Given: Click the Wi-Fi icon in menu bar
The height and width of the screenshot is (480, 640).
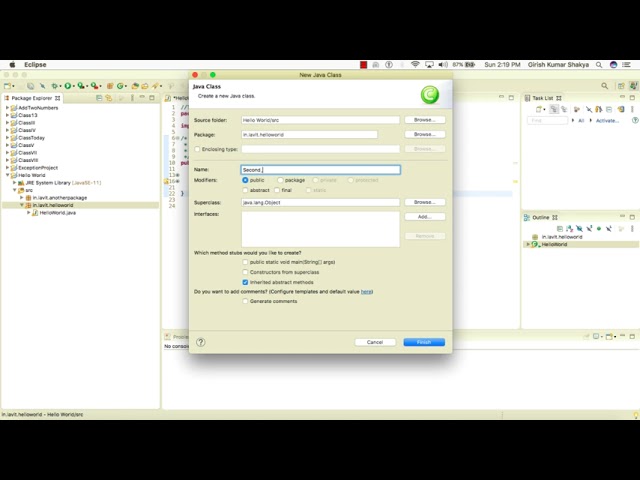Looking at the screenshot, I should tap(415, 64).
